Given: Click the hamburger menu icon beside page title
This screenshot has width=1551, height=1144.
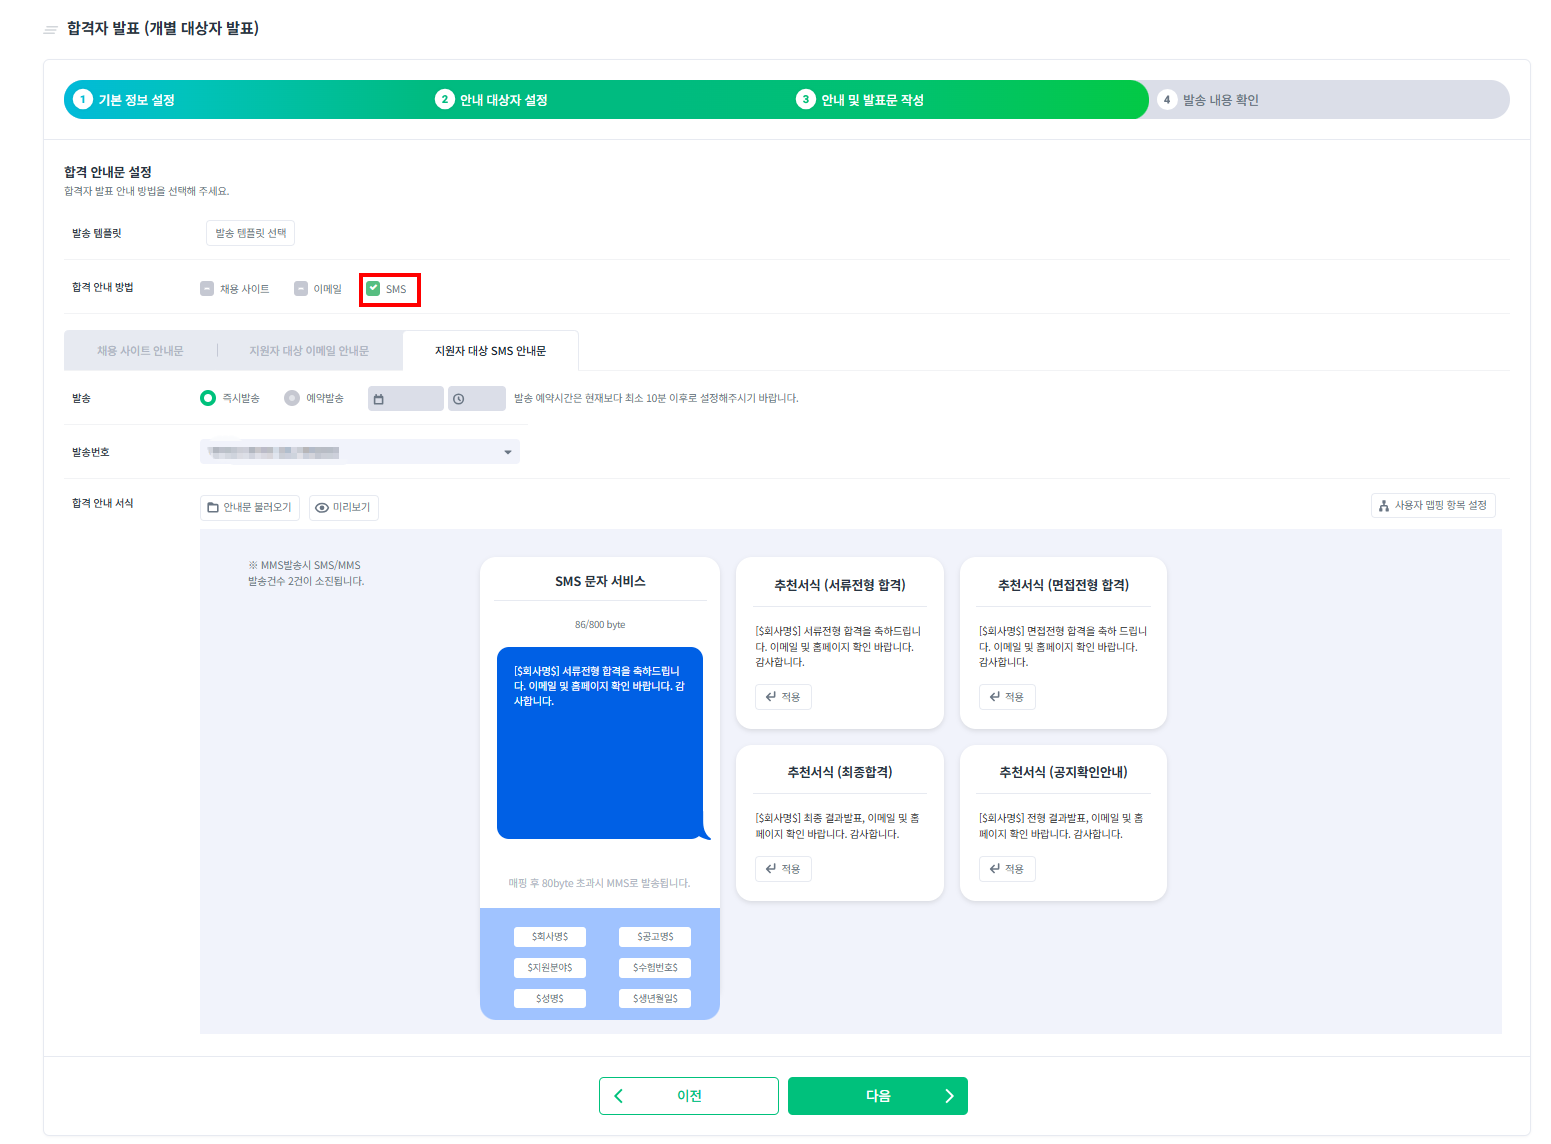Looking at the screenshot, I should [50, 30].
